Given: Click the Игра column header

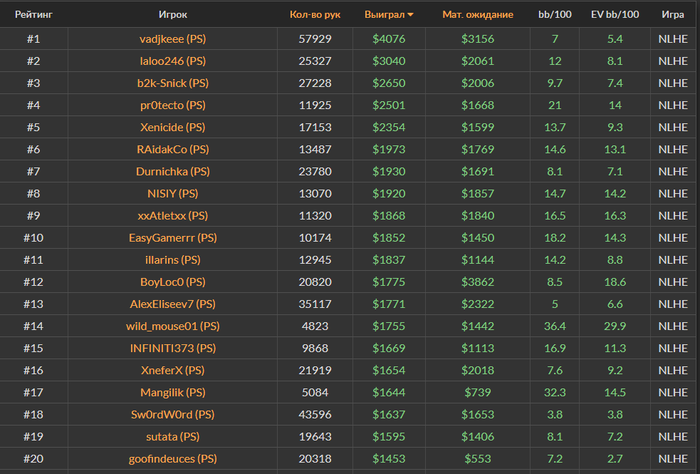Looking at the screenshot, I should (x=673, y=15).
